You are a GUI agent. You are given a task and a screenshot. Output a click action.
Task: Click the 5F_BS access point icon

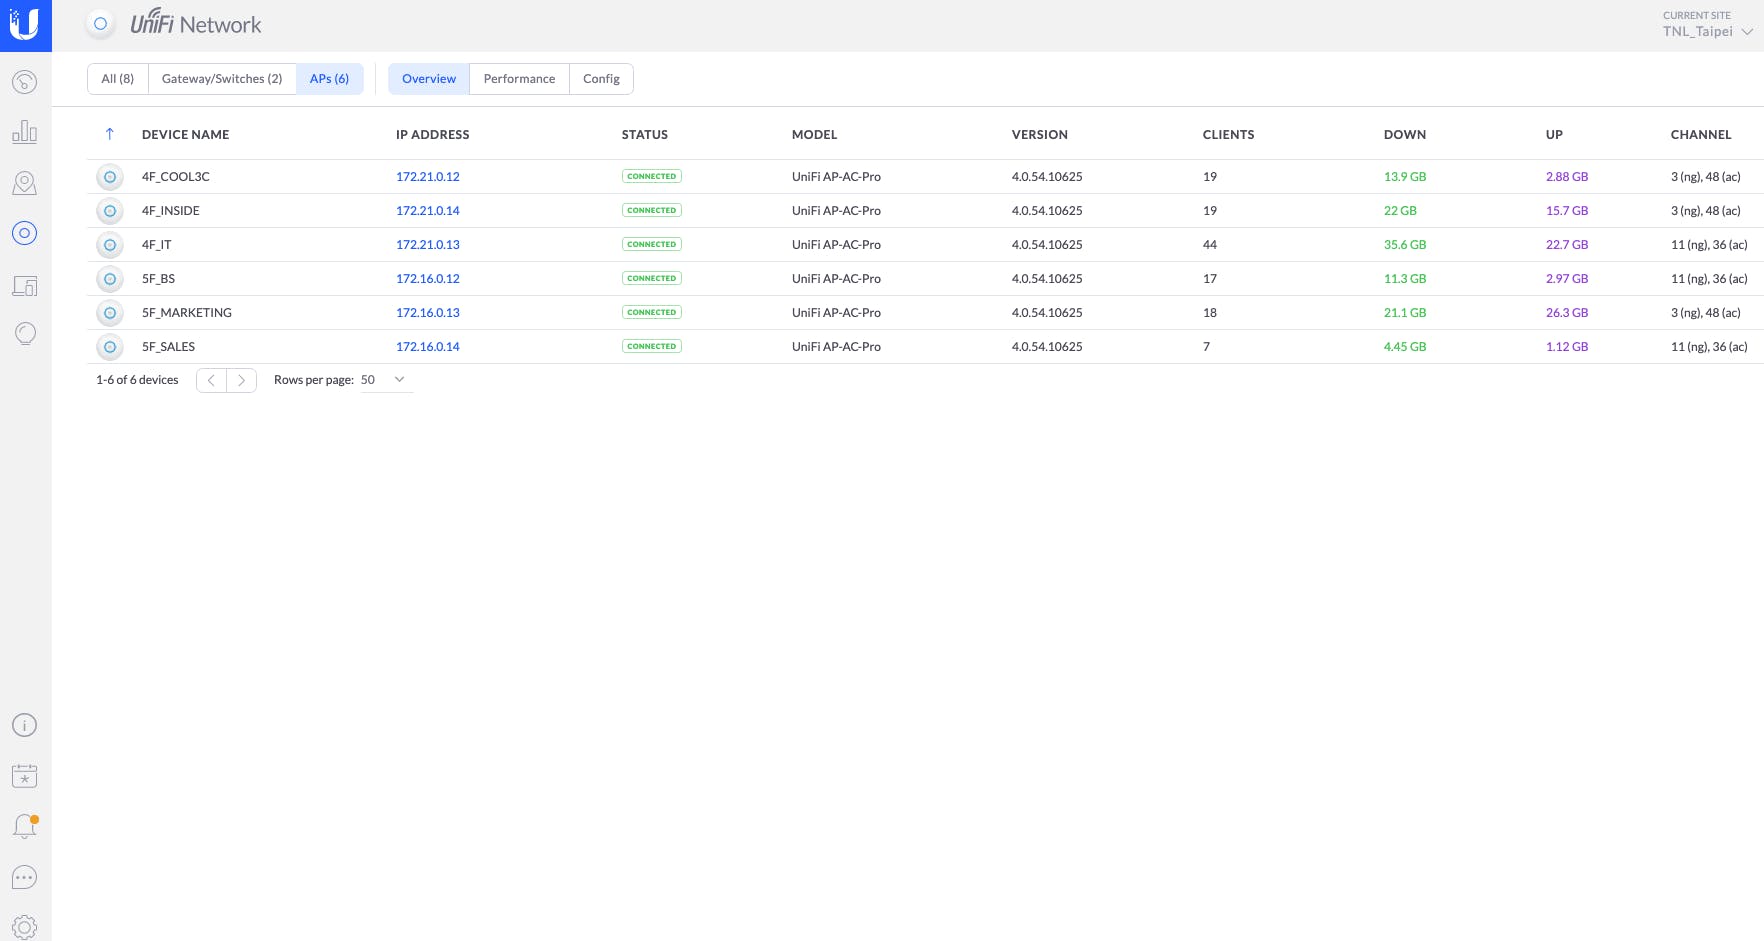click(x=110, y=279)
